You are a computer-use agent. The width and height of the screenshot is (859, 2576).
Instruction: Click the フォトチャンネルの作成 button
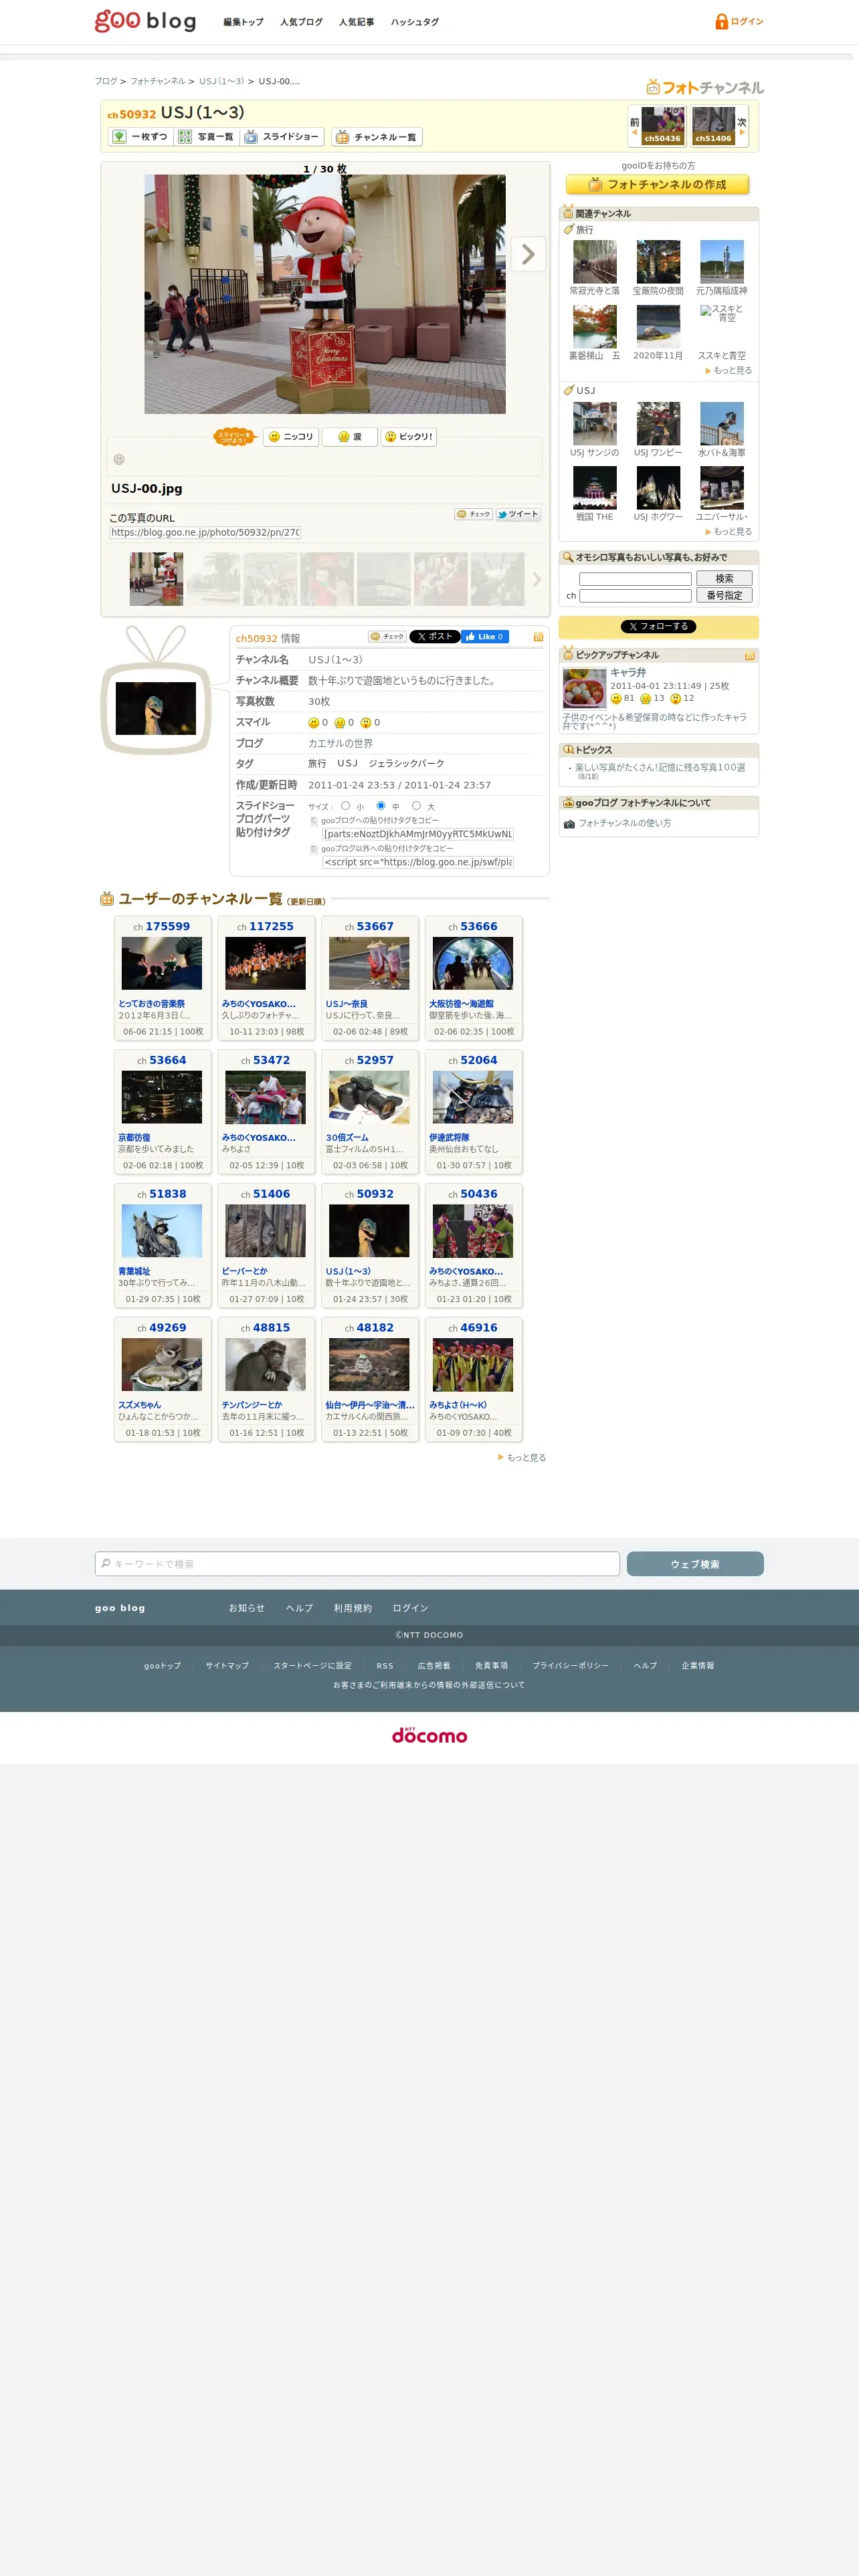(657, 185)
